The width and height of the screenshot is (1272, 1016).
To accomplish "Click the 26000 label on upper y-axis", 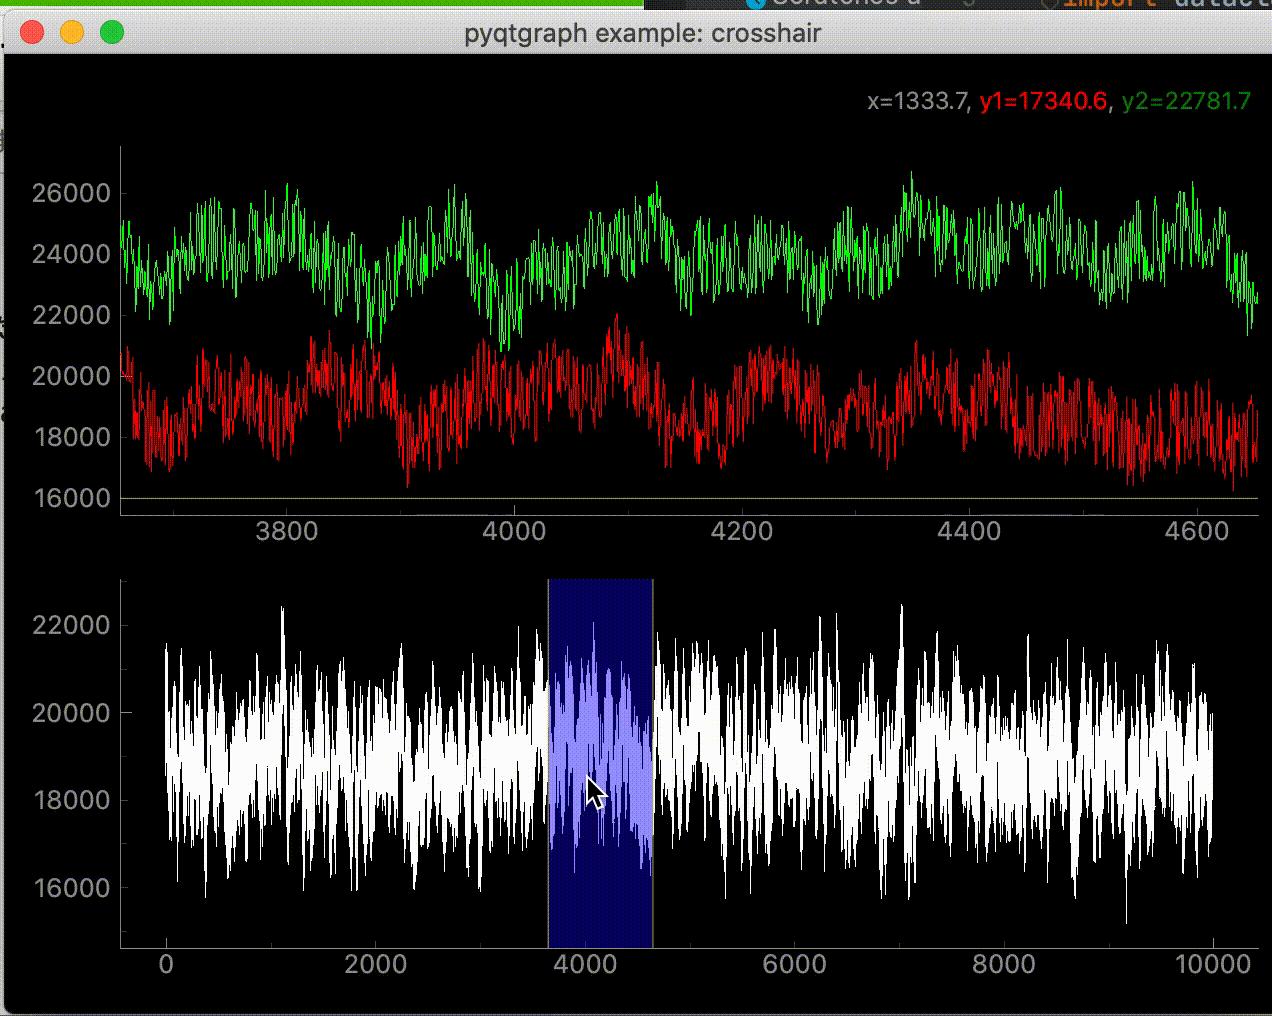I will click(x=71, y=193).
